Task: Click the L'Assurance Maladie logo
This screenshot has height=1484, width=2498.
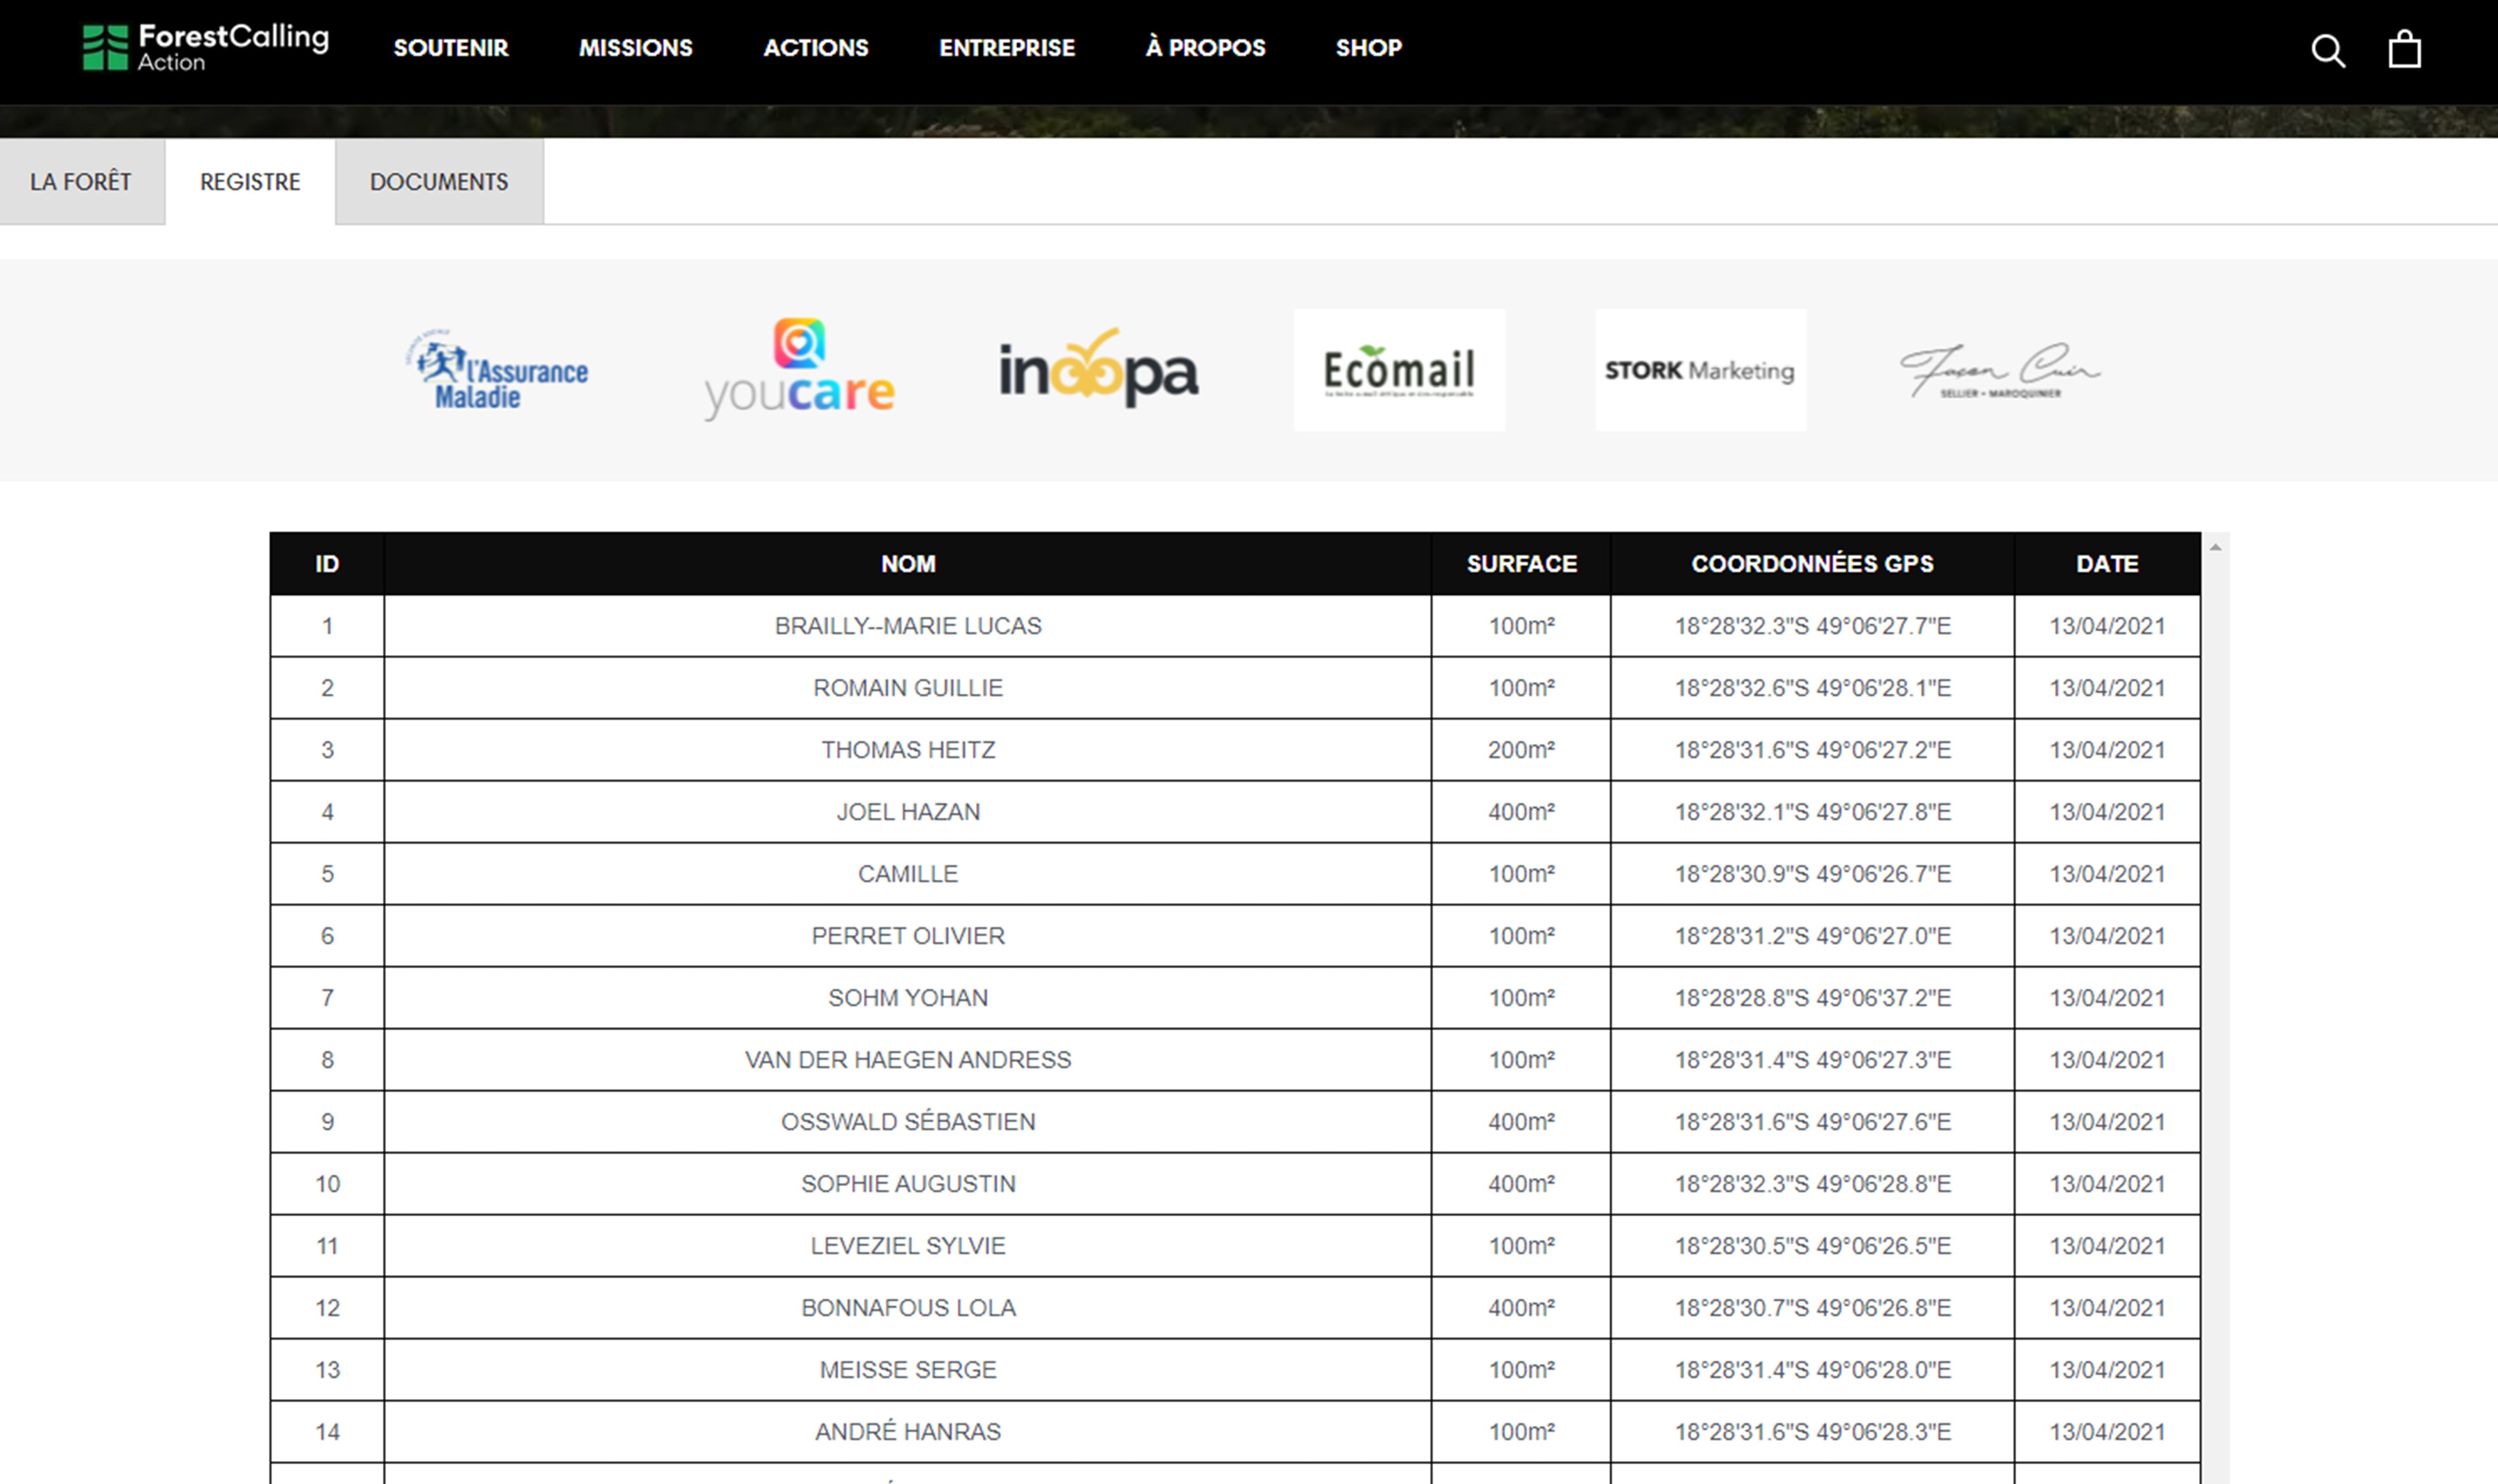Action: (498, 371)
